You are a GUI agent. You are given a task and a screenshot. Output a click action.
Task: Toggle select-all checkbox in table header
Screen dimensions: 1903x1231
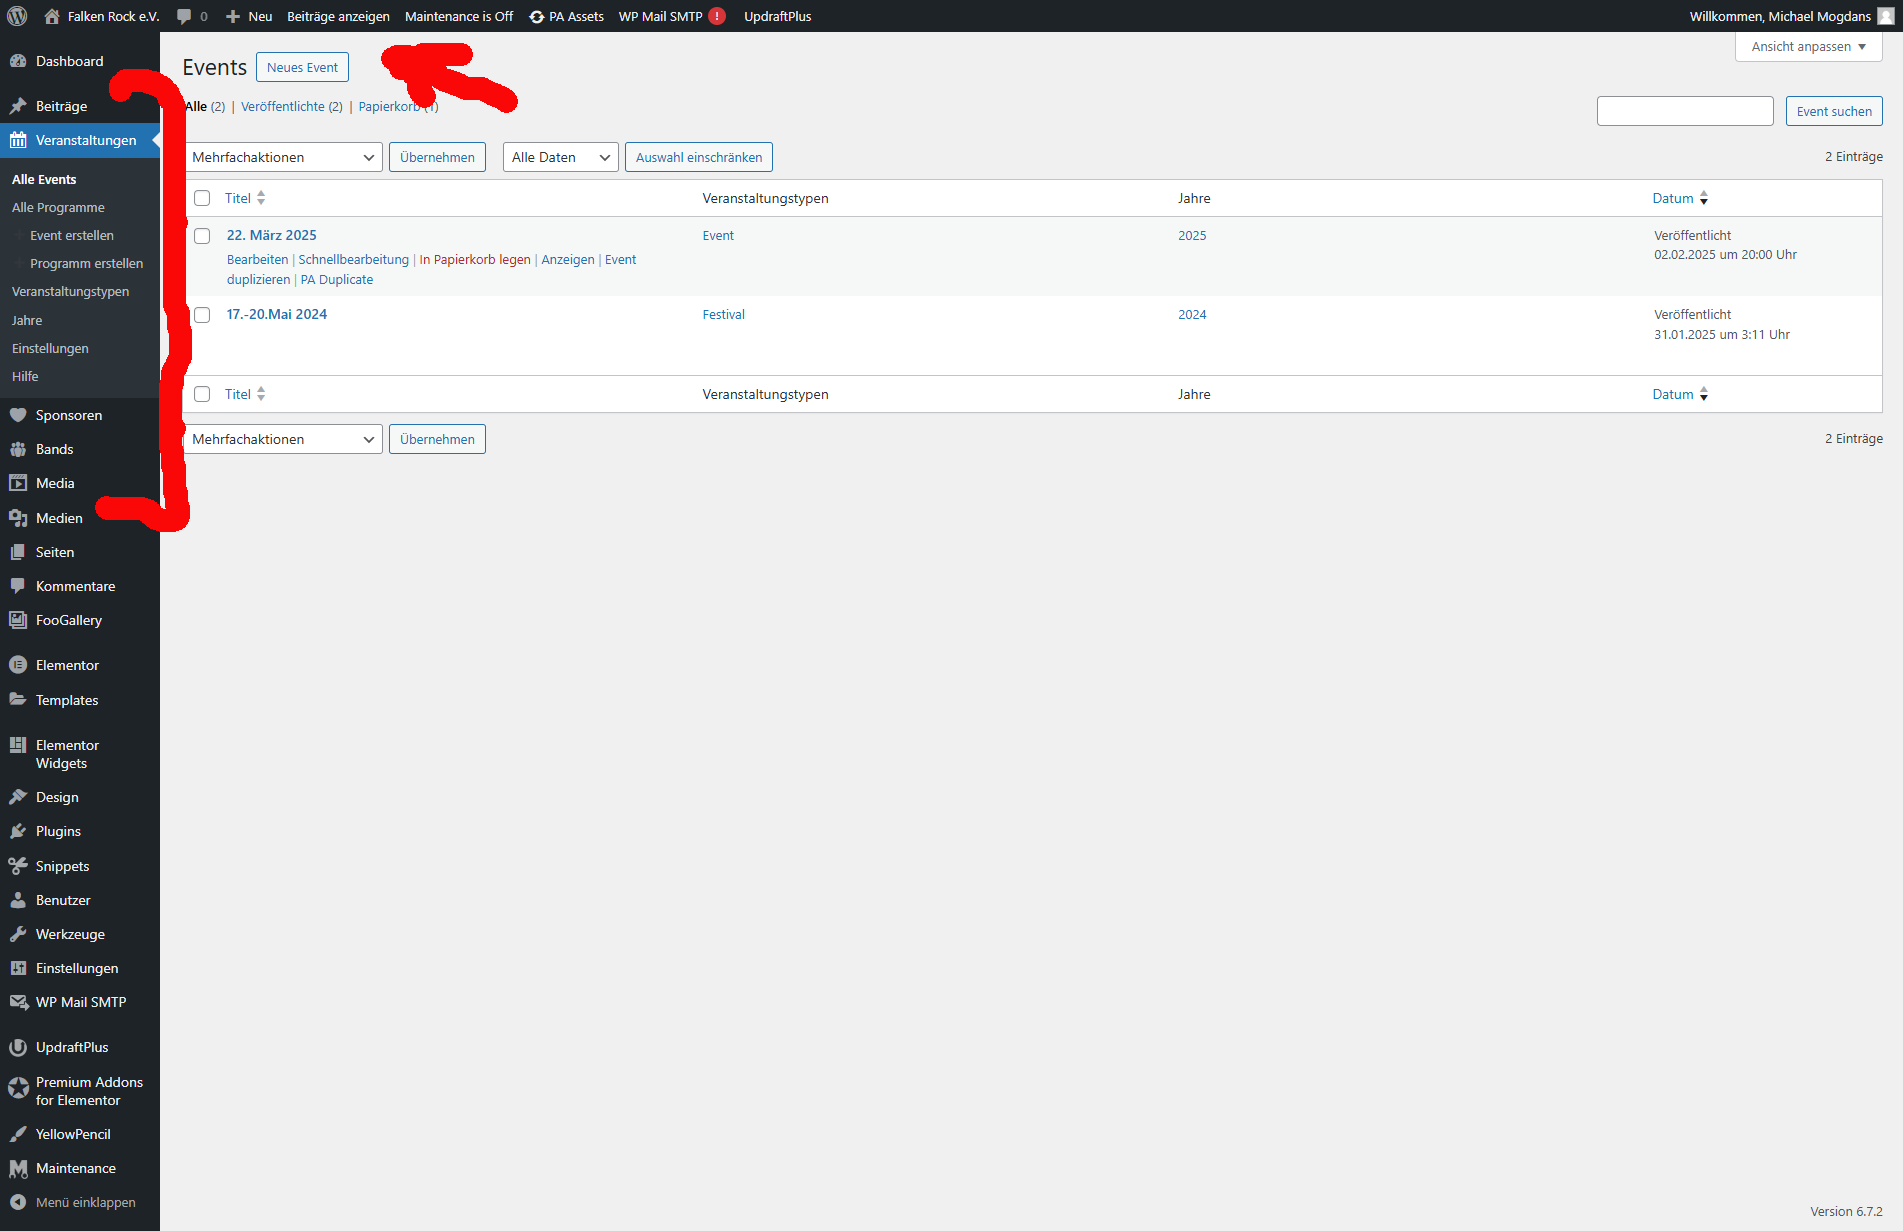click(x=202, y=198)
